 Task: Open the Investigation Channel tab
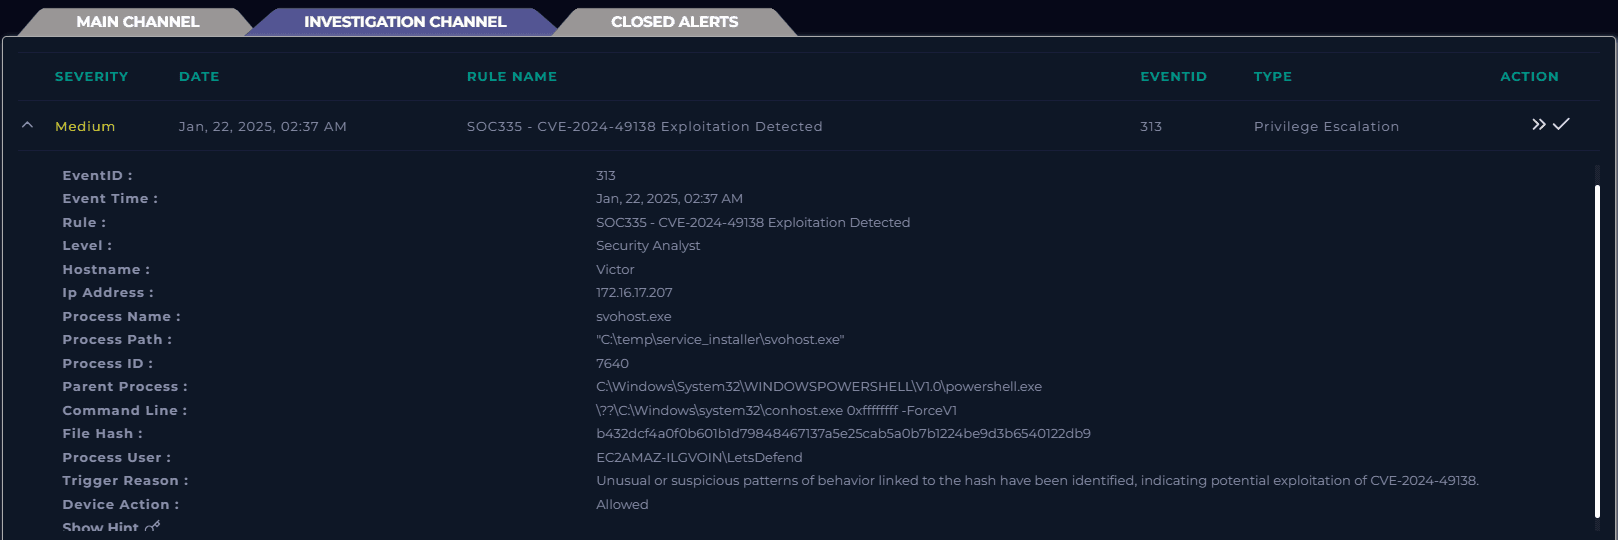pyautogui.click(x=405, y=22)
